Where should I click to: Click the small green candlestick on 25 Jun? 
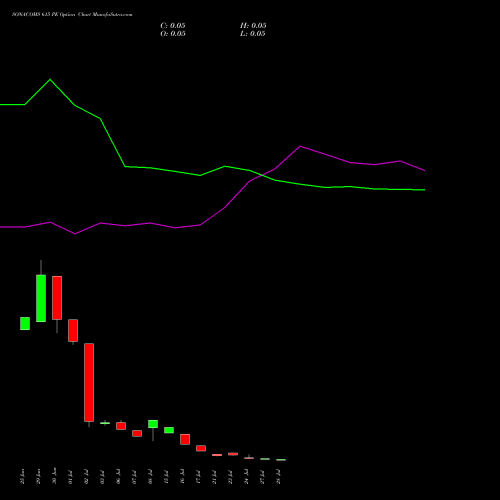pos(25,323)
